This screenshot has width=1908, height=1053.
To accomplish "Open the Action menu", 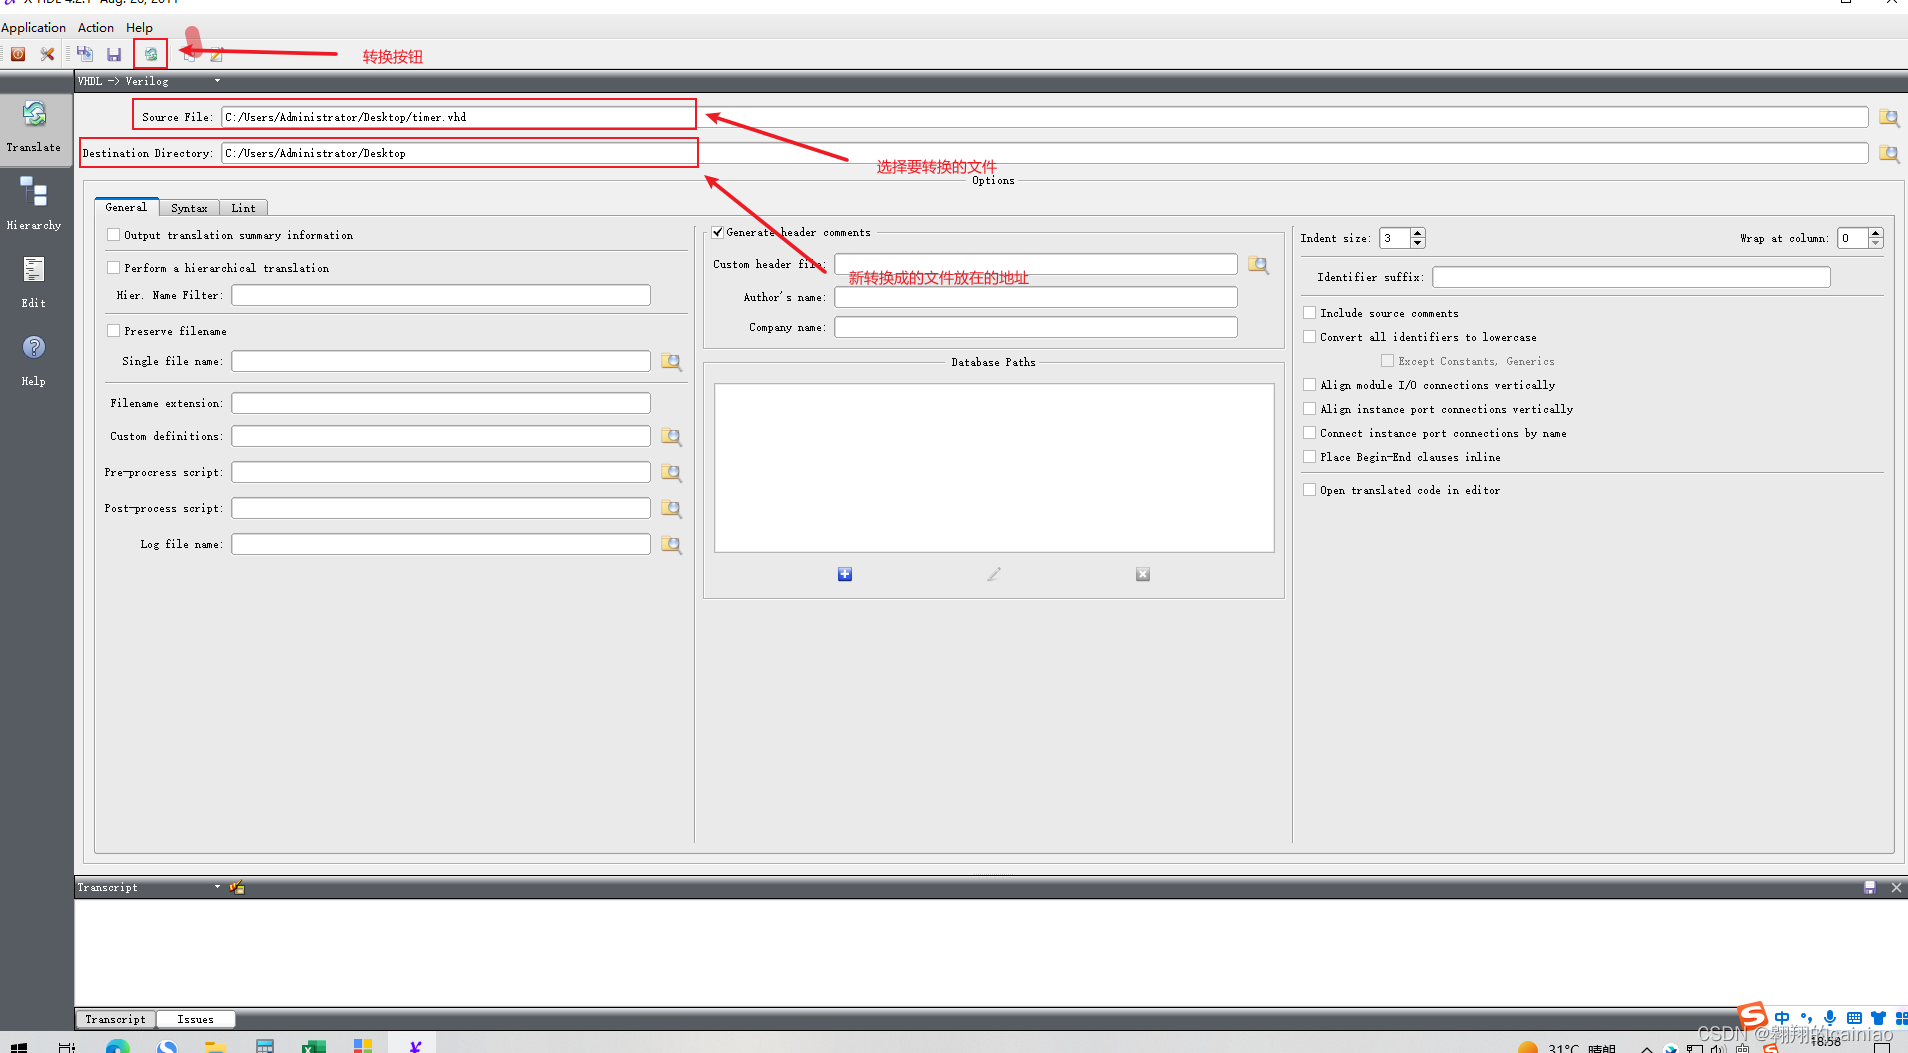I will (96, 28).
